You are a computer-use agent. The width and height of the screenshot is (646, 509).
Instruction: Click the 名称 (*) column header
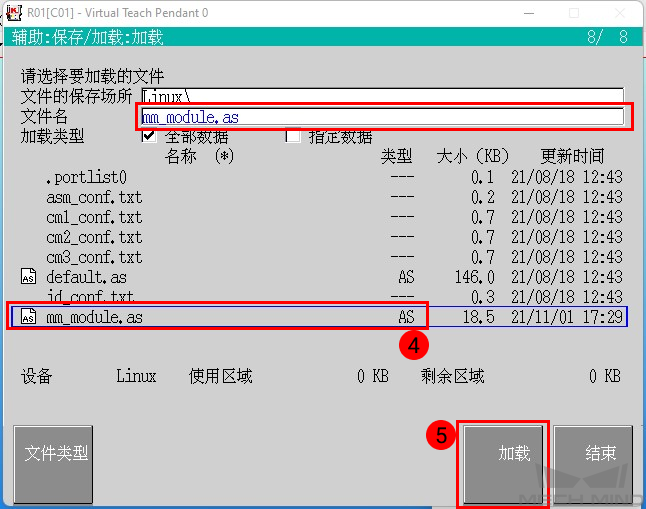199,156
